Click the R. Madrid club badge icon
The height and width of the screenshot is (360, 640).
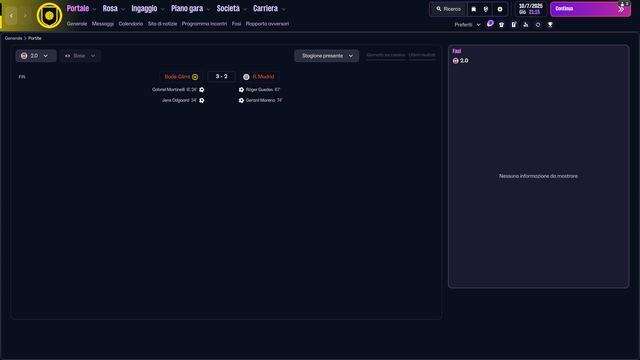pos(246,77)
